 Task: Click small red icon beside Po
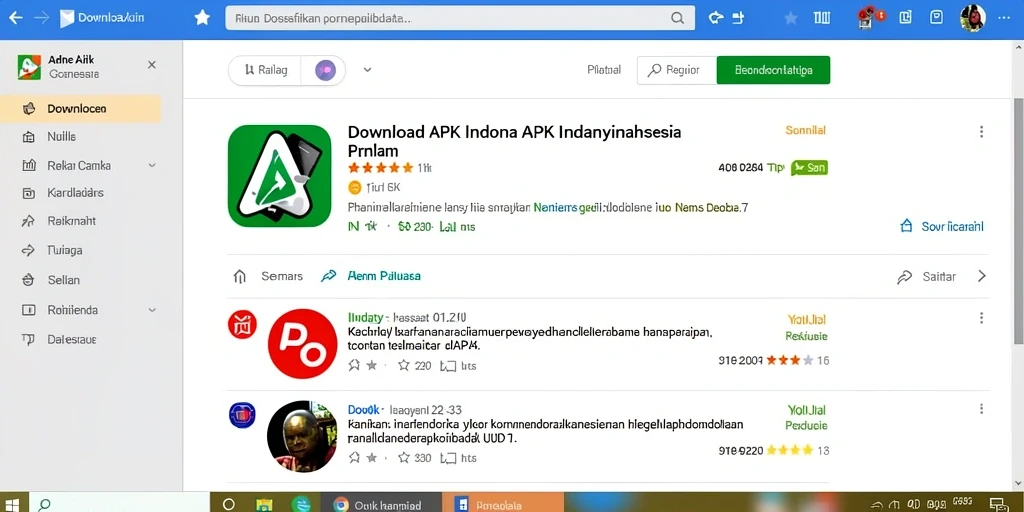[242, 325]
